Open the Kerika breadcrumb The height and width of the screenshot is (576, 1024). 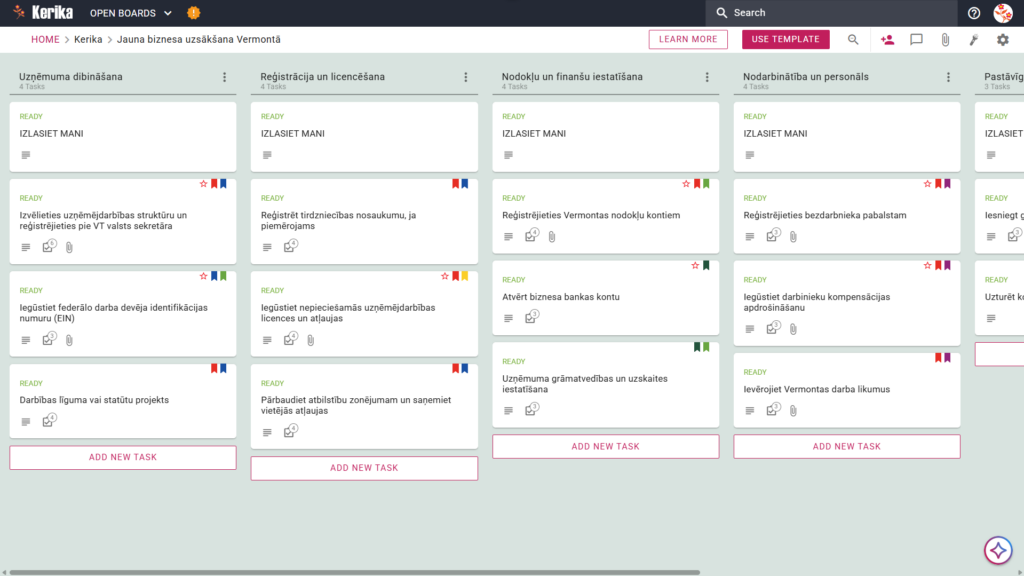88,39
